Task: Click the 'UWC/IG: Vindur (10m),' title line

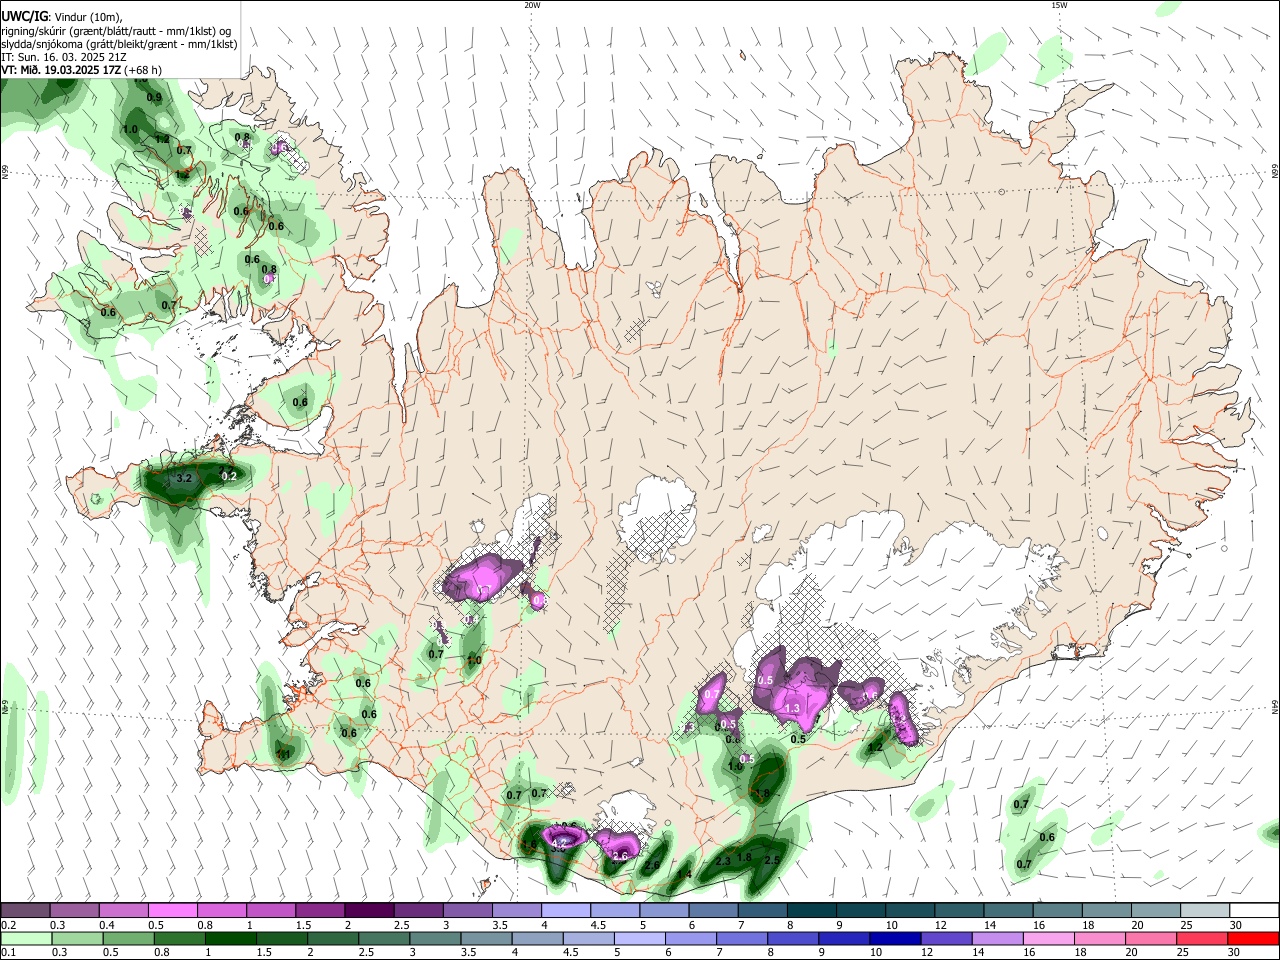Action: tap(61, 16)
